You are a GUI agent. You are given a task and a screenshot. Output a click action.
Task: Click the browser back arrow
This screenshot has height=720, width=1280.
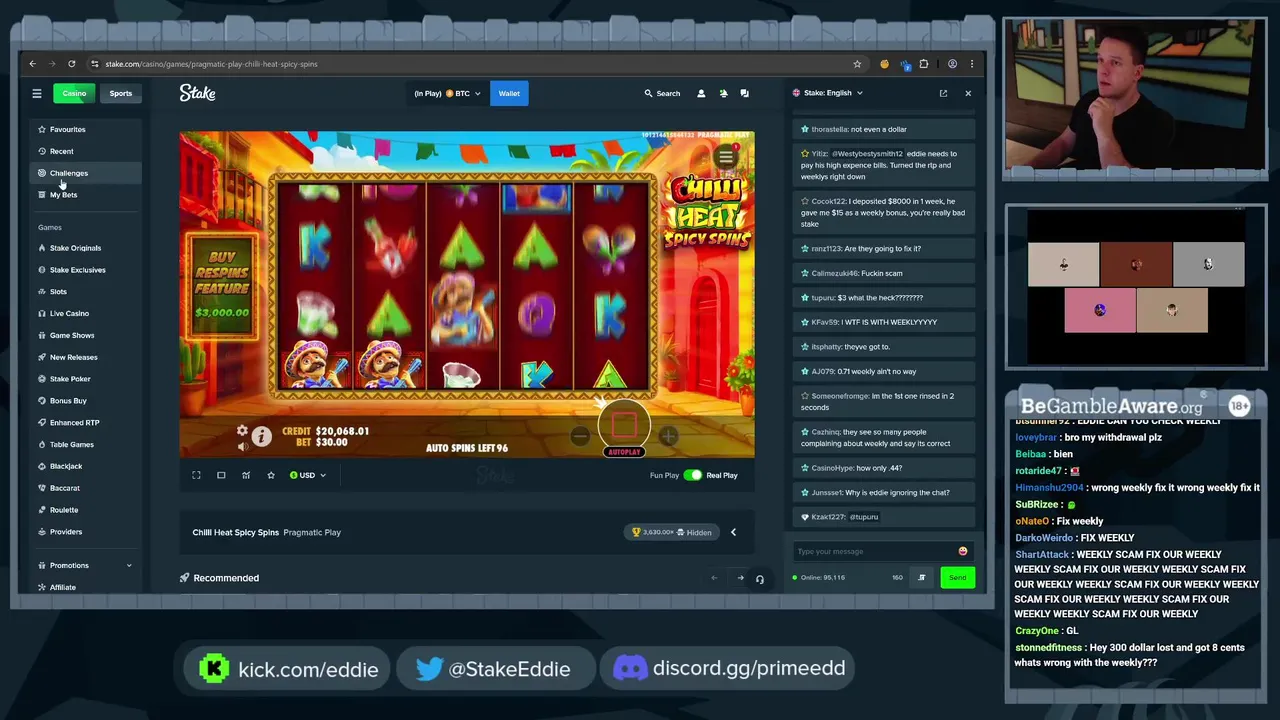tap(32, 64)
